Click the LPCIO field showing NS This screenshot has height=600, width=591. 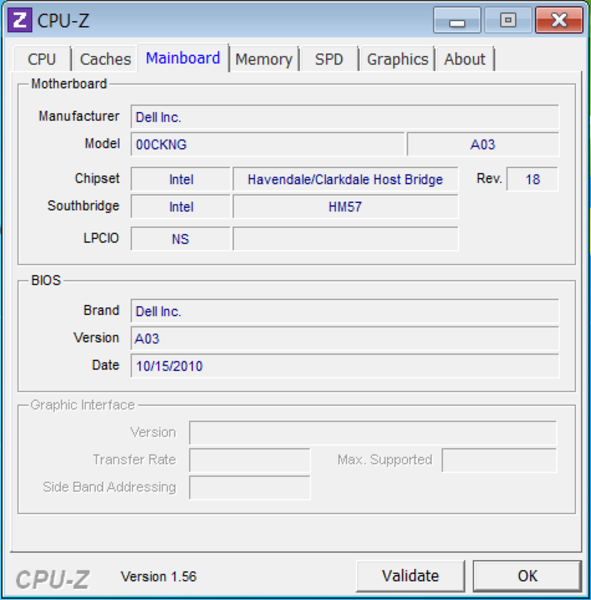[x=181, y=239]
